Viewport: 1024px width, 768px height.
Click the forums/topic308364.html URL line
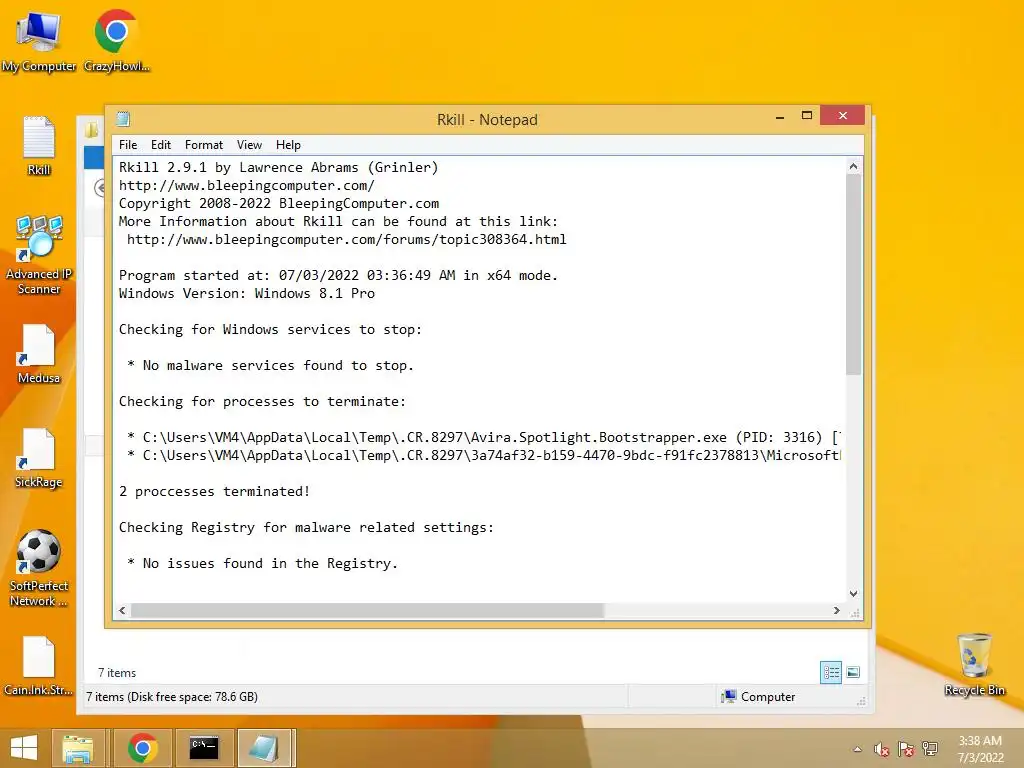click(x=346, y=240)
